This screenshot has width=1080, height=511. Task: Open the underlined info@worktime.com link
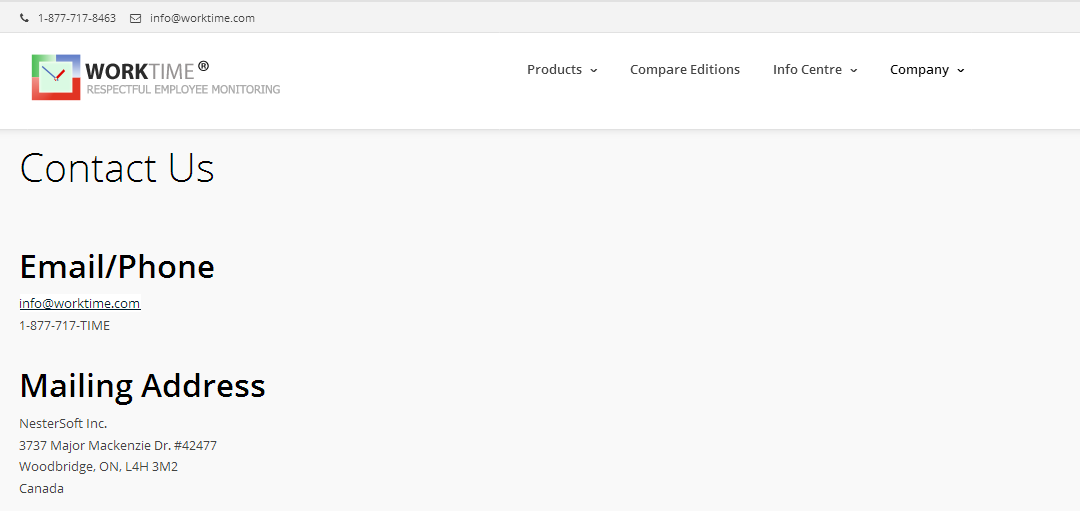(80, 304)
